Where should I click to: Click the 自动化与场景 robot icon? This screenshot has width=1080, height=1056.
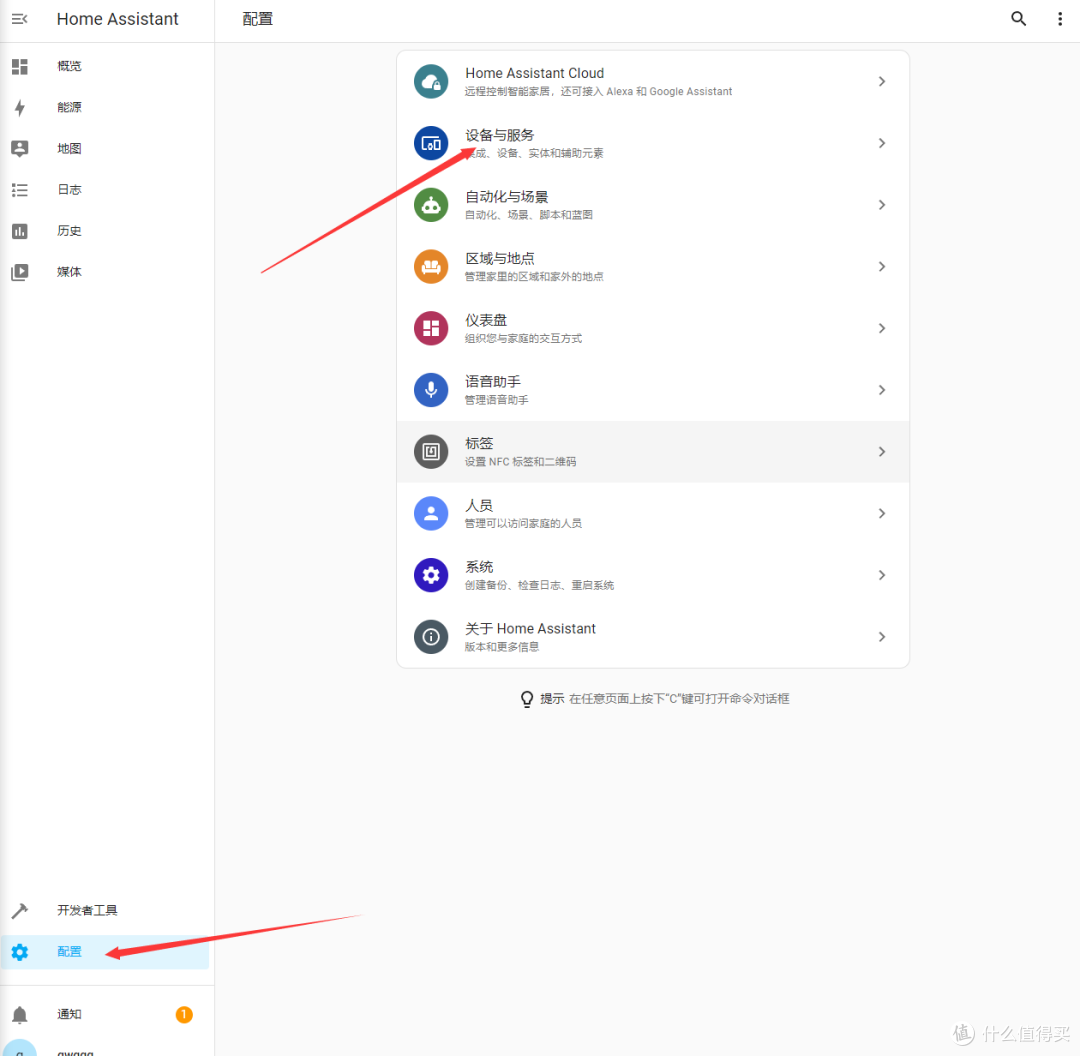point(431,205)
